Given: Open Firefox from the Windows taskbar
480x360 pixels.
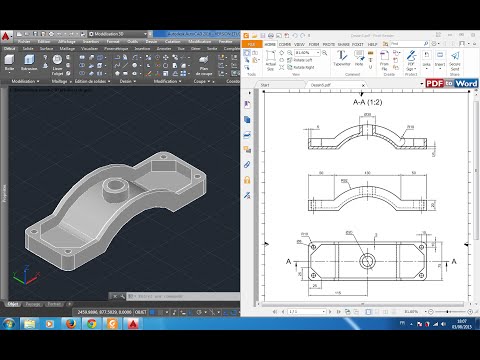Looking at the screenshot, I should (x=71, y=324).
